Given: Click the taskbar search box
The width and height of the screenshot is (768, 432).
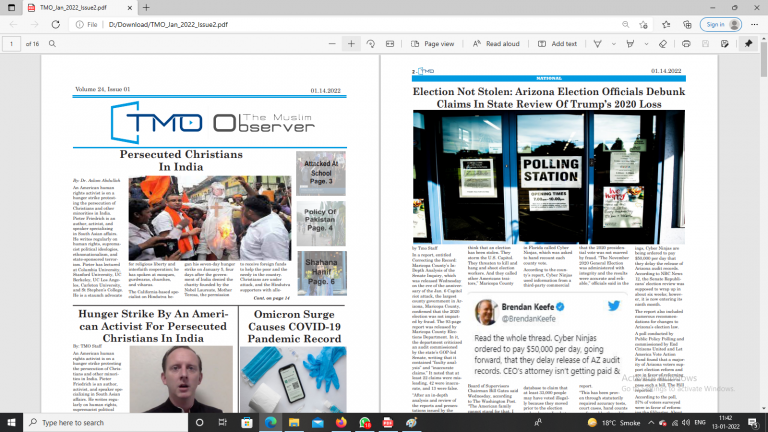Looking at the screenshot, I should [105, 423].
